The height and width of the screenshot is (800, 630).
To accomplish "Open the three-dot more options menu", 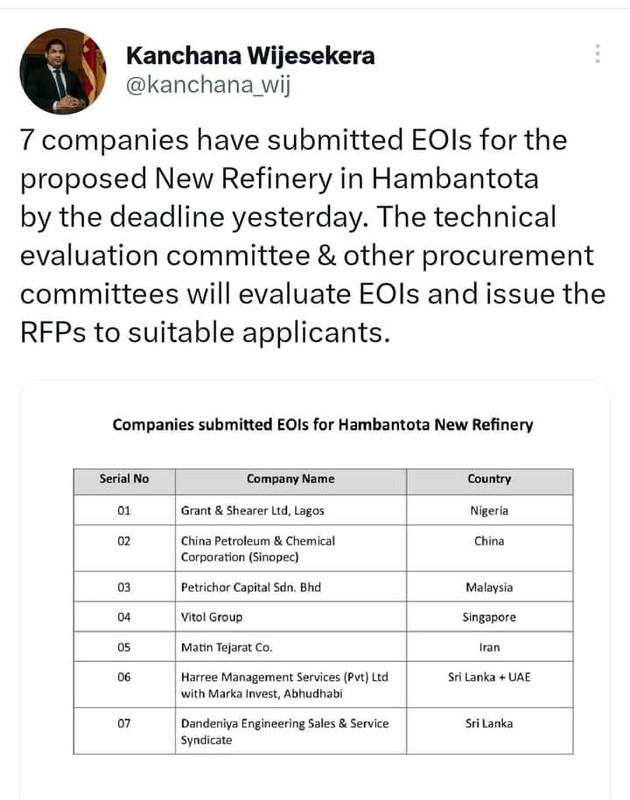I will coord(597,54).
